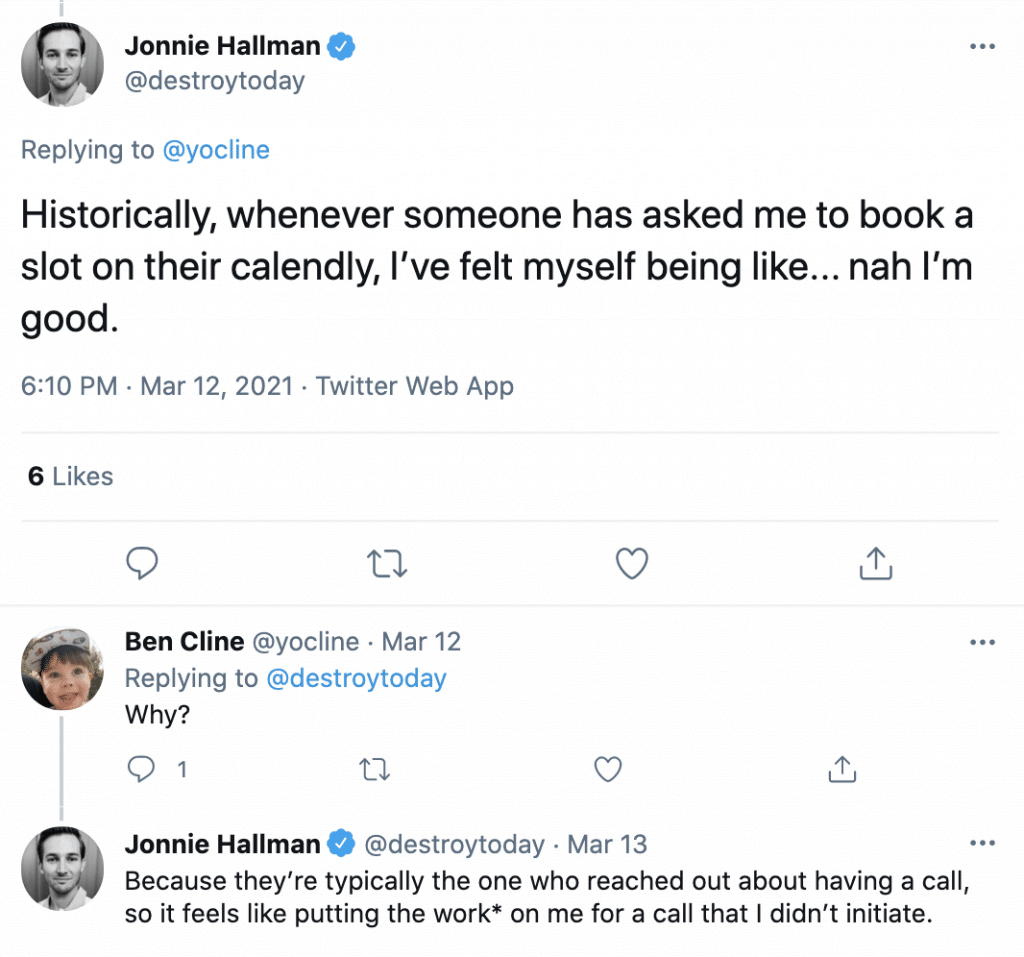Share Ben Cline's reply tweet

[x=841, y=768]
